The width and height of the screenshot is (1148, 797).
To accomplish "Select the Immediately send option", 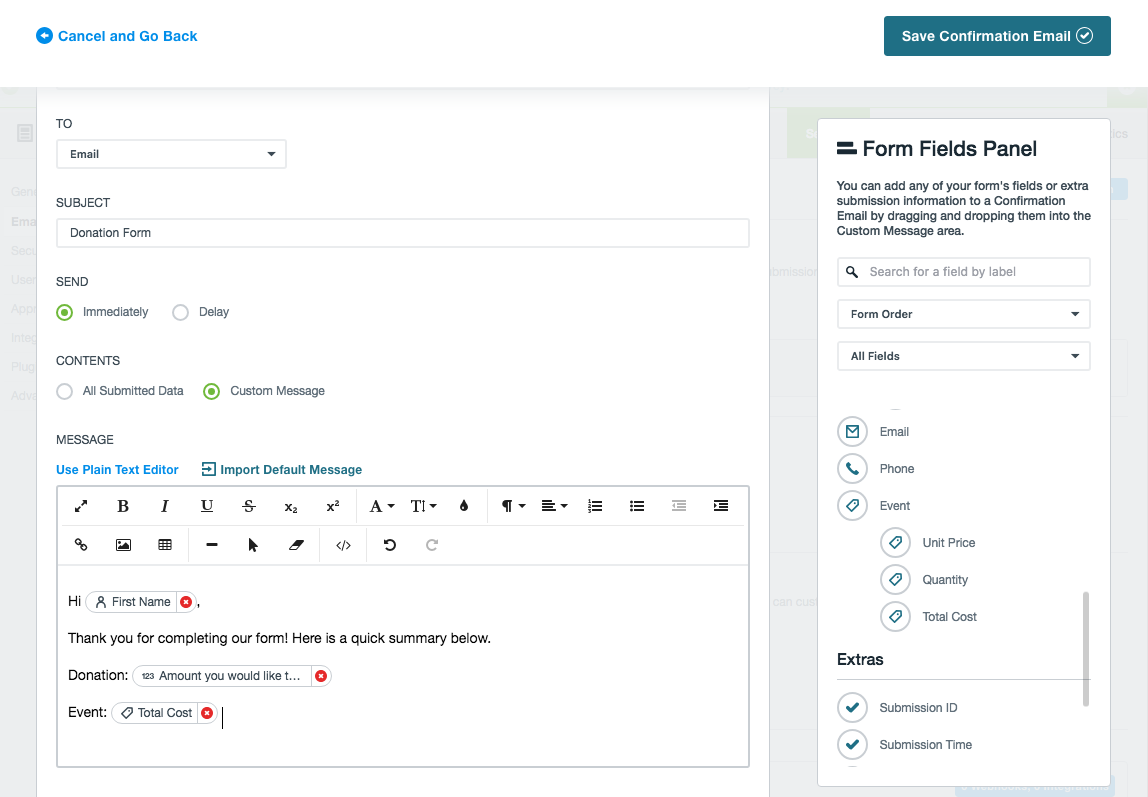I will (x=65, y=312).
